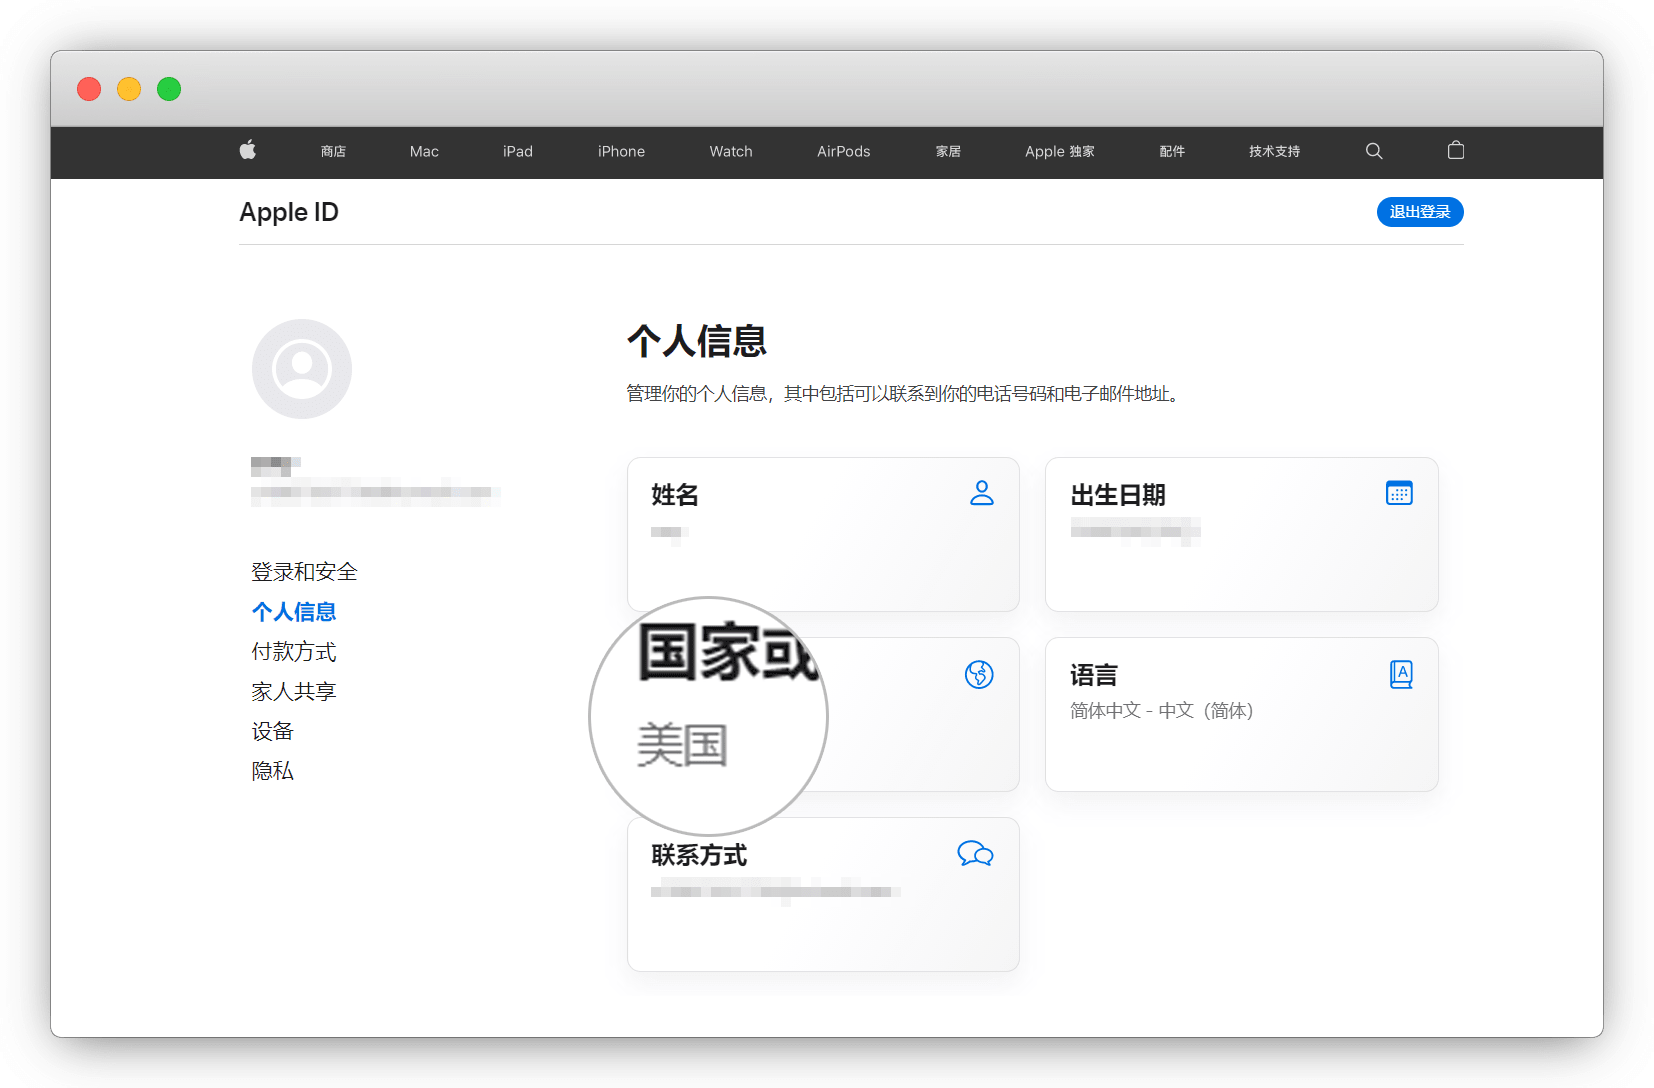Click the calendar icon on 出生日期 card
Screen dimensions: 1654x1088
(x=1399, y=493)
